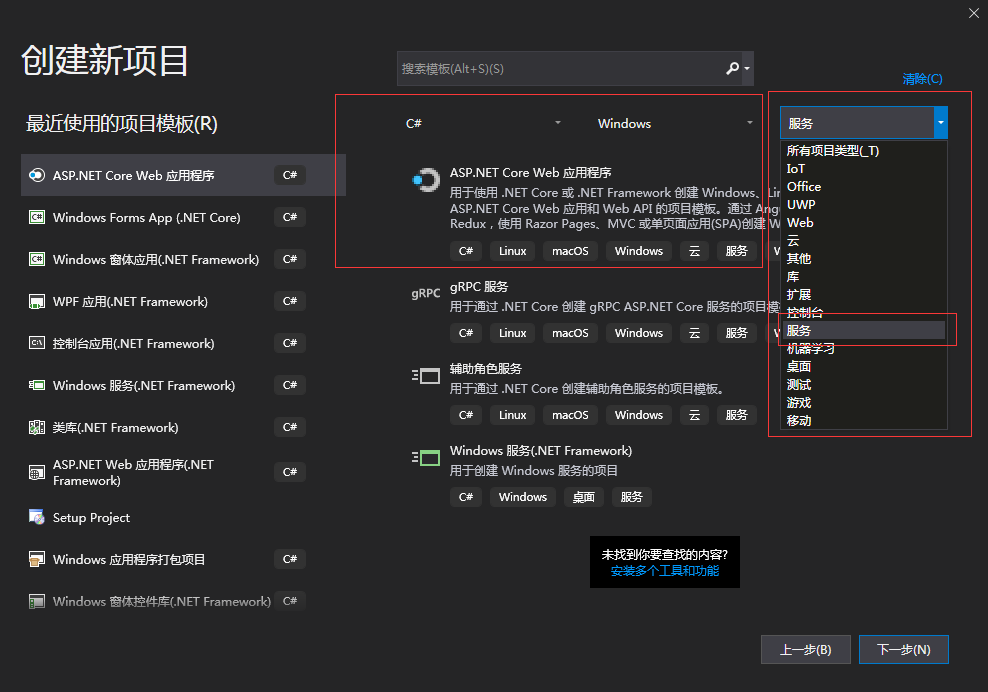
Task: Click 下一步(N) next button
Action: (904, 649)
